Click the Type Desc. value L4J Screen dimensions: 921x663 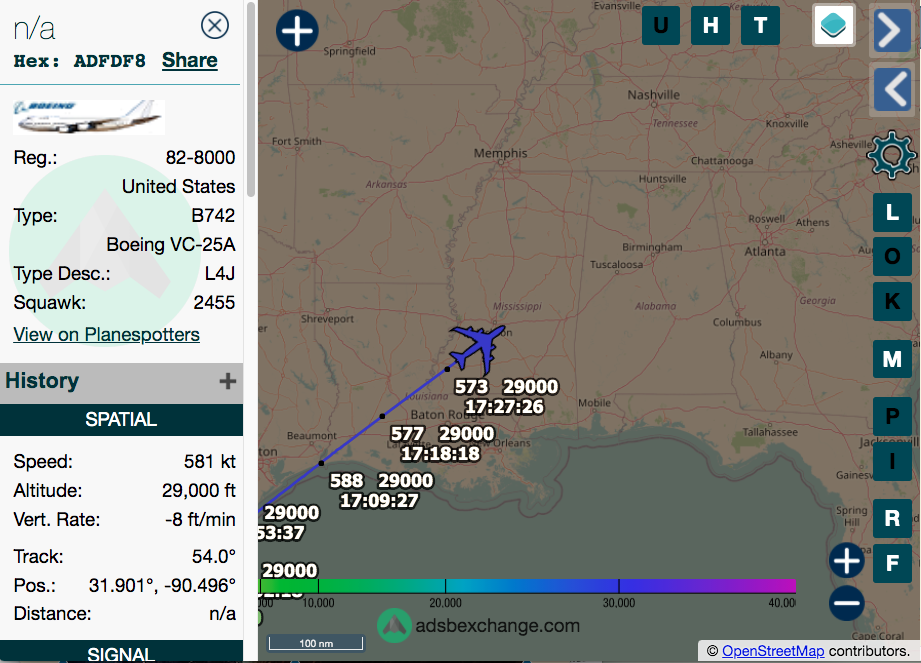coord(220,274)
